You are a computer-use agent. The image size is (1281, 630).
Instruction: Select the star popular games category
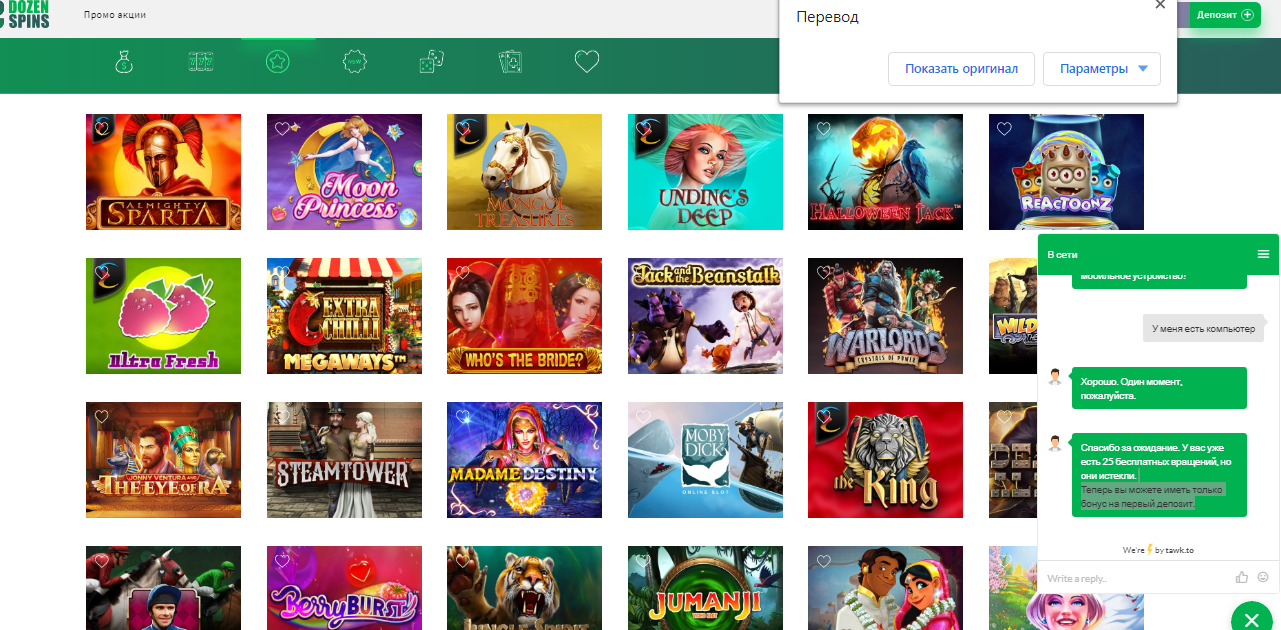tap(277, 63)
